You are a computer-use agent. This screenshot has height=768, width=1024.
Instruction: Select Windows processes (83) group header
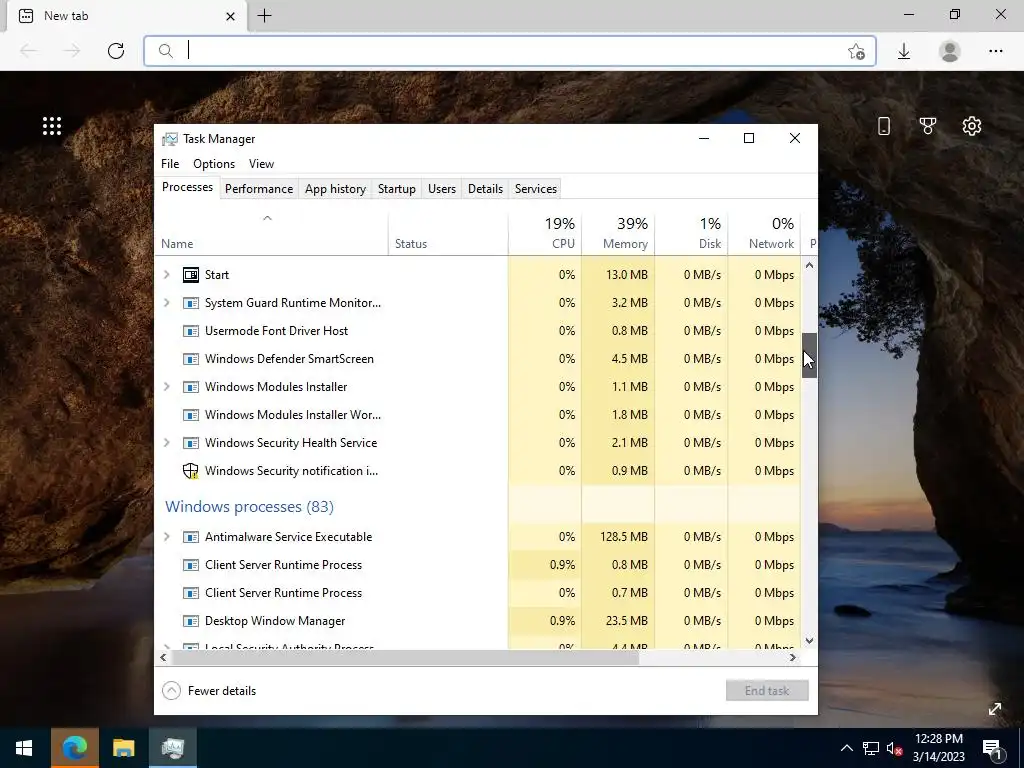pyautogui.click(x=249, y=507)
